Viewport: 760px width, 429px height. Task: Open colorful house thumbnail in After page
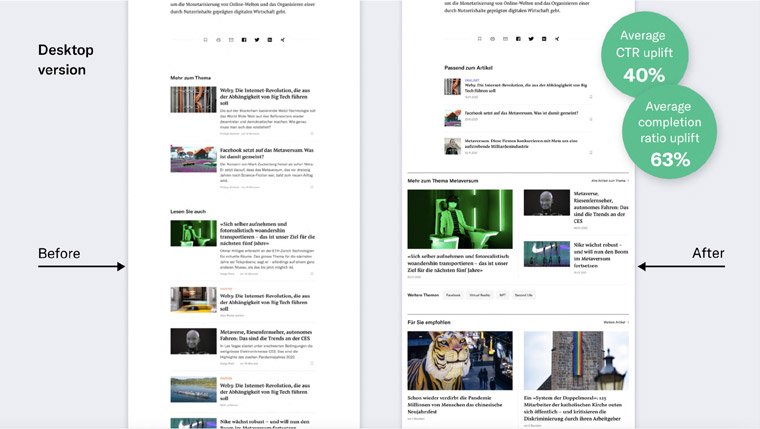tap(452, 118)
